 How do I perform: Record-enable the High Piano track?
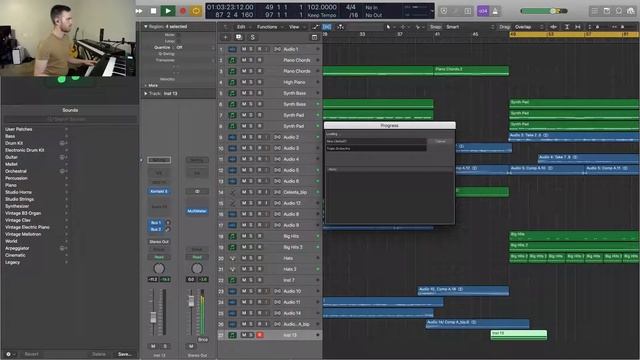pyautogui.click(x=259, y=82)
